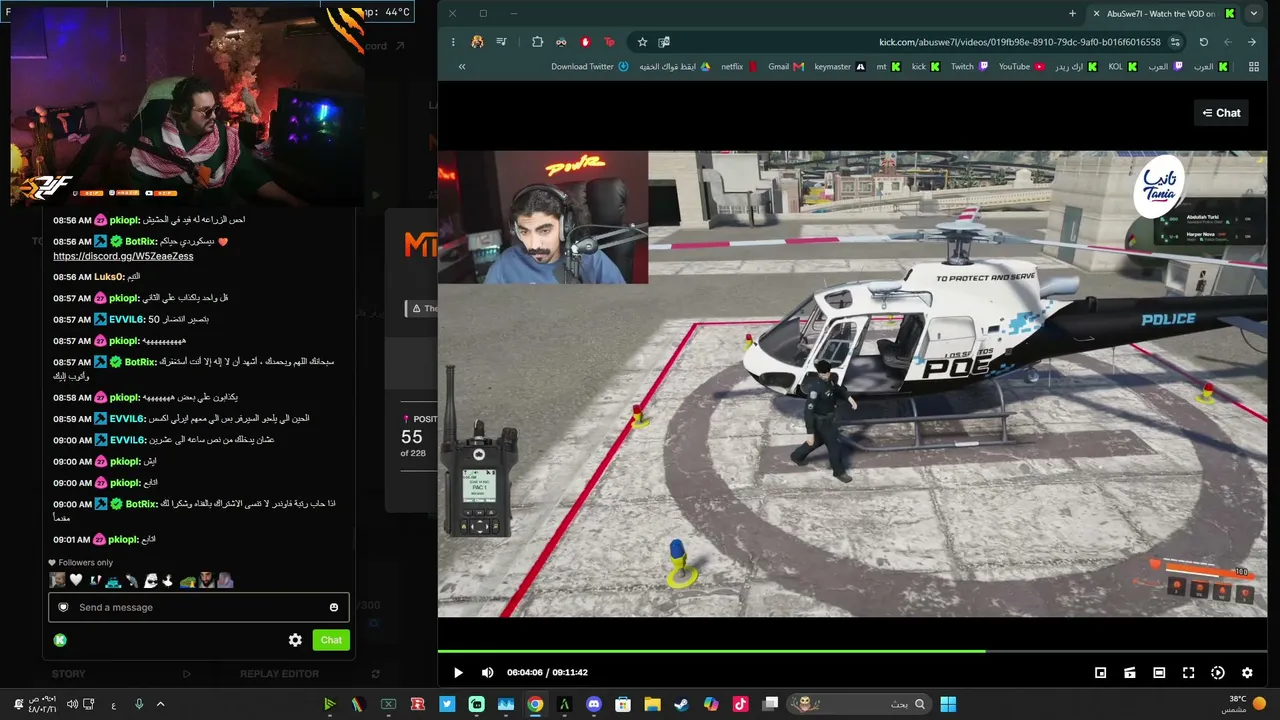Open Discord from the taskbar

[x=594, y=704]
